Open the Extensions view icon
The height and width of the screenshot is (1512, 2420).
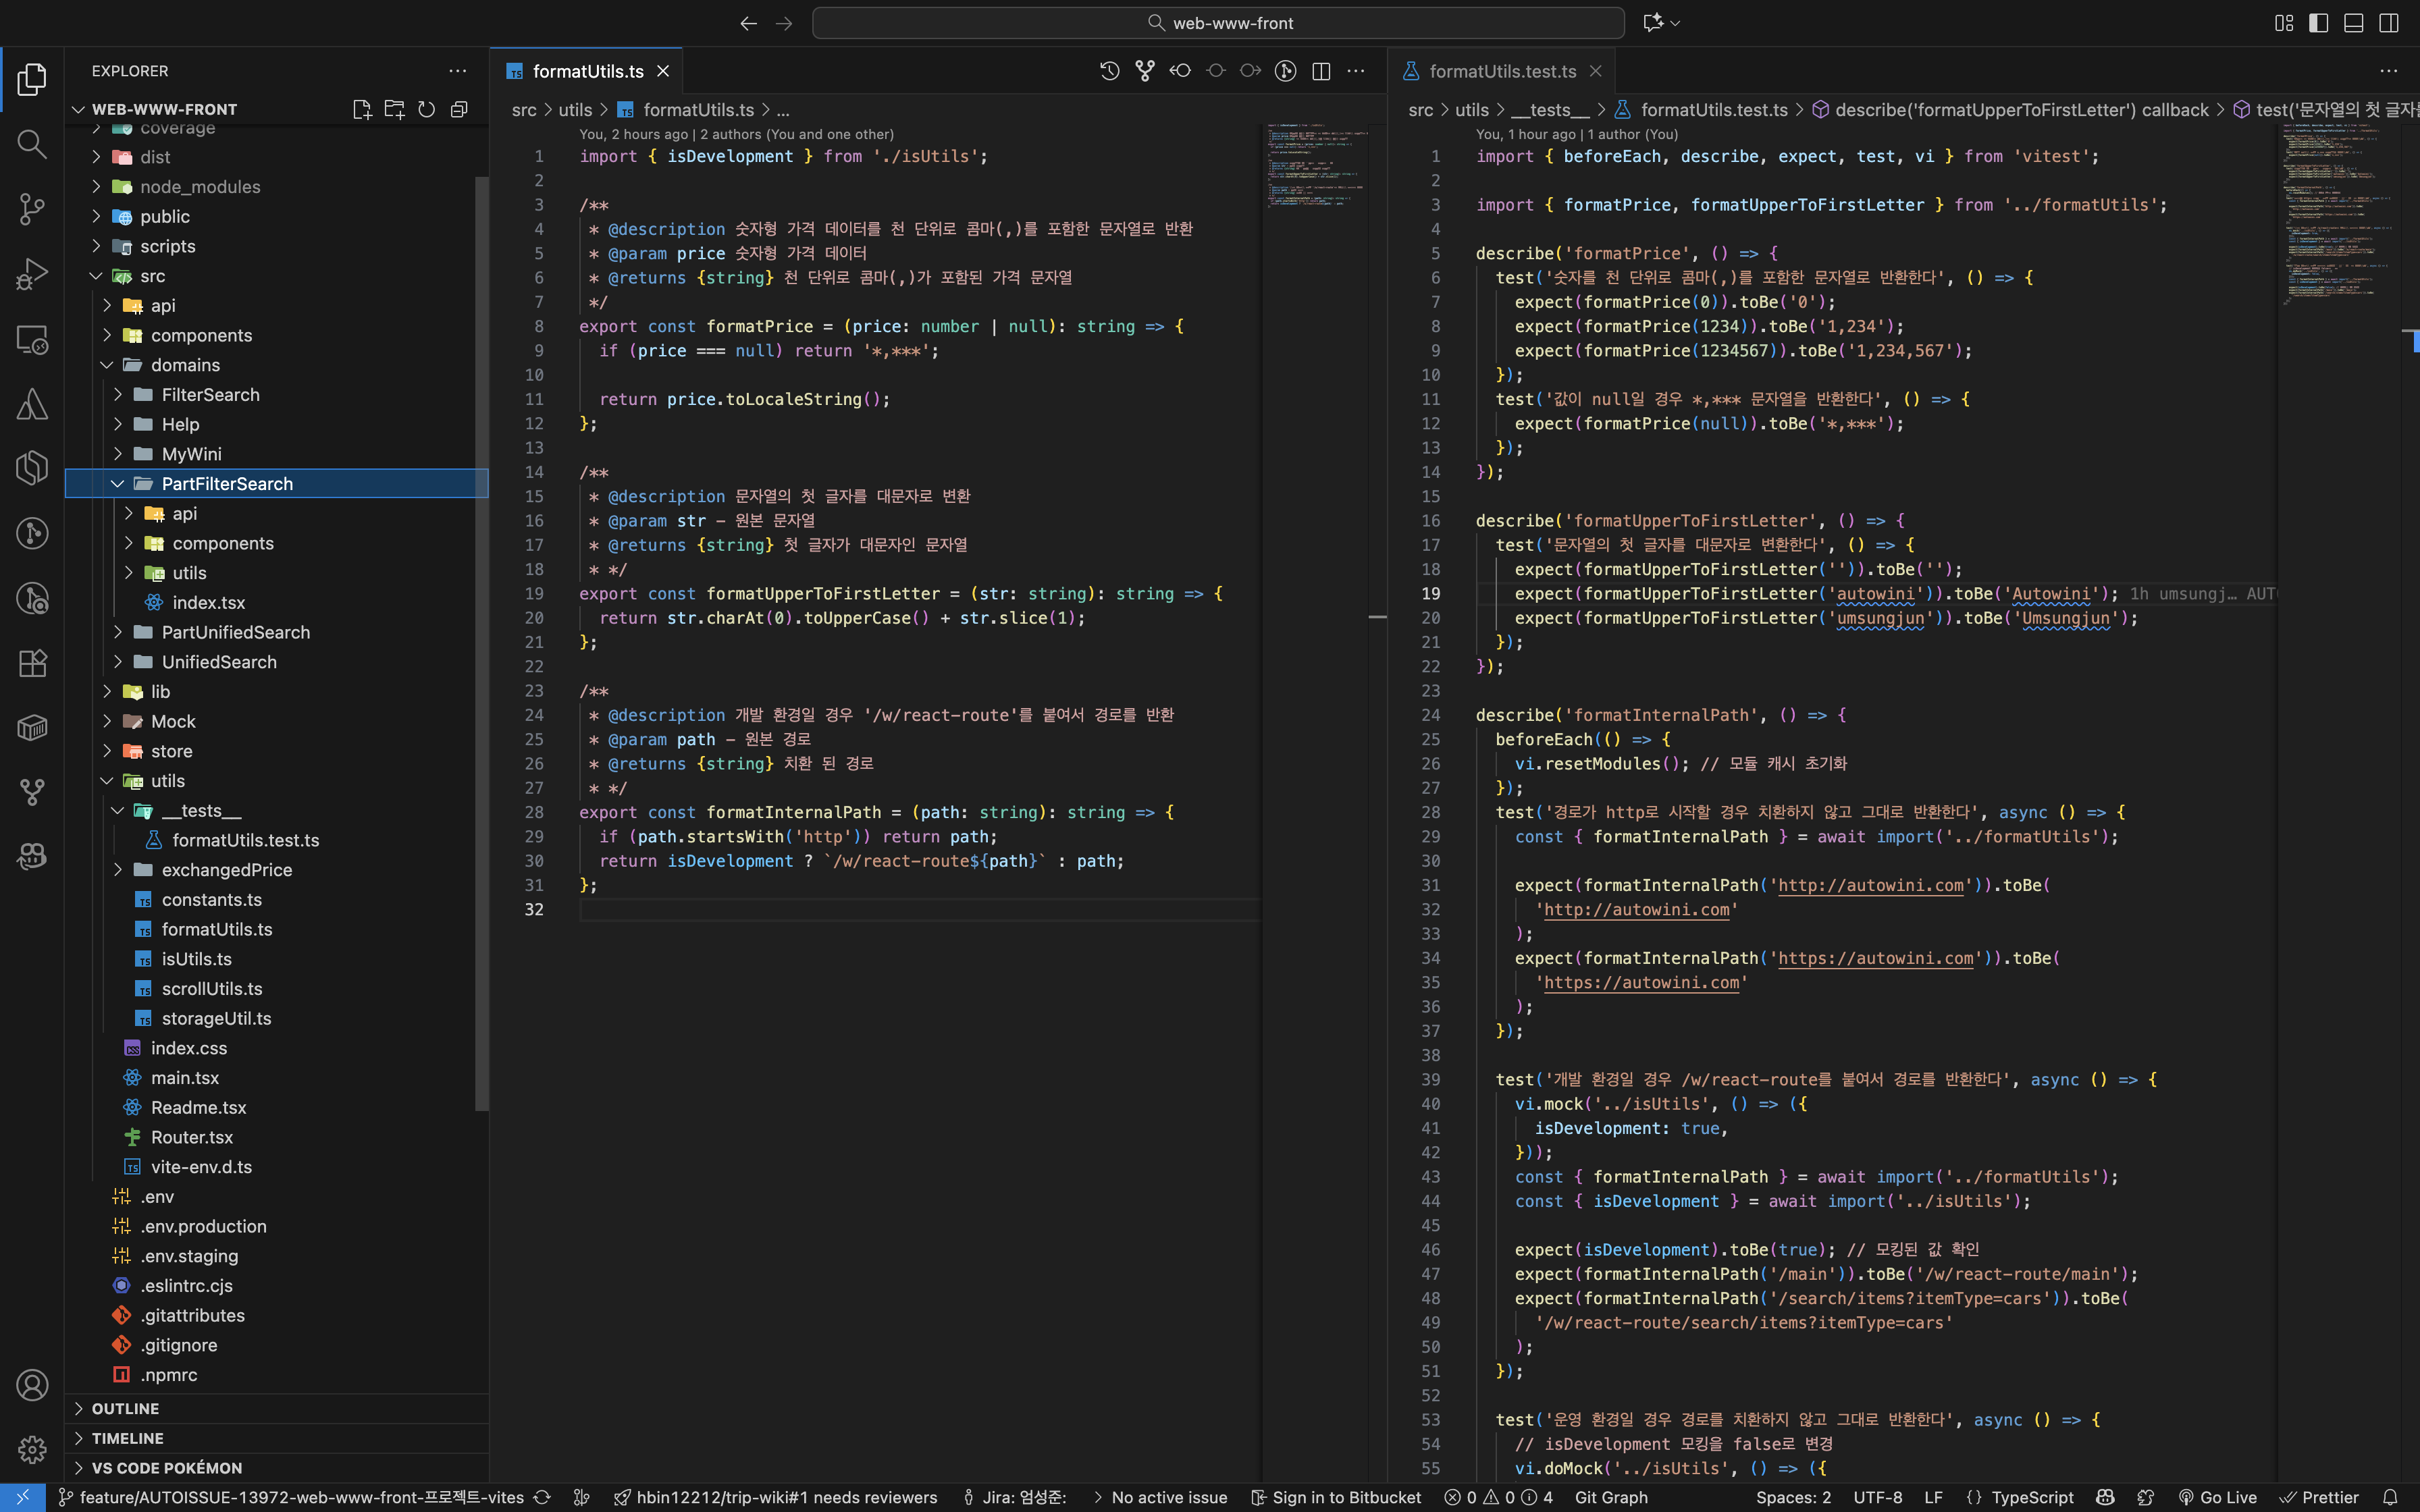[32, 663]
